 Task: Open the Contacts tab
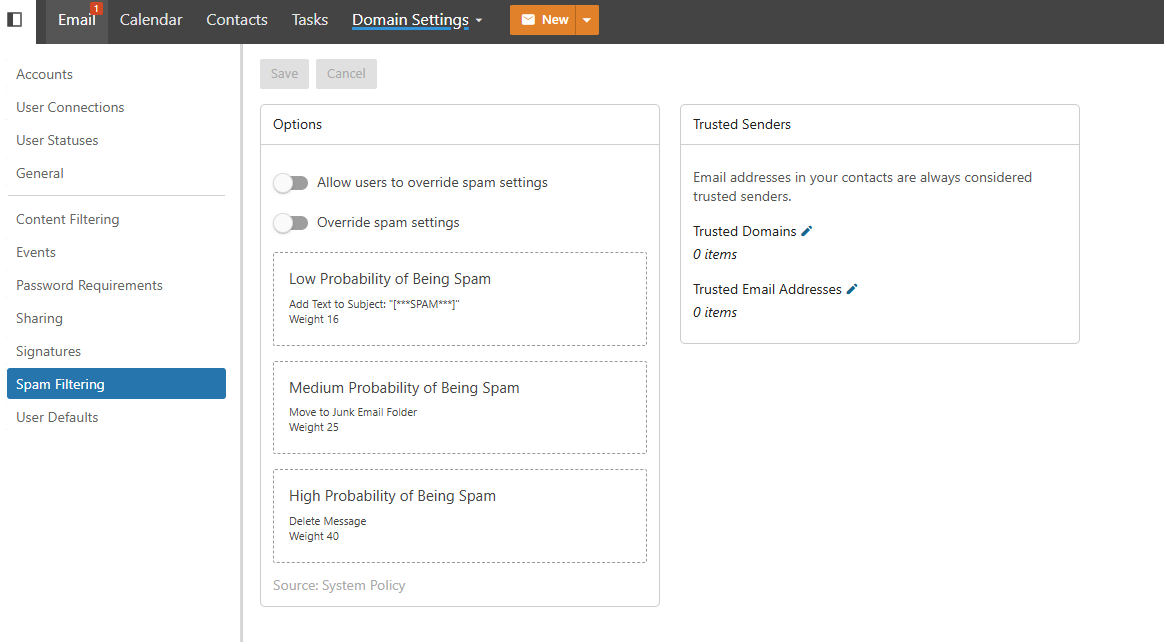point(237,20)
